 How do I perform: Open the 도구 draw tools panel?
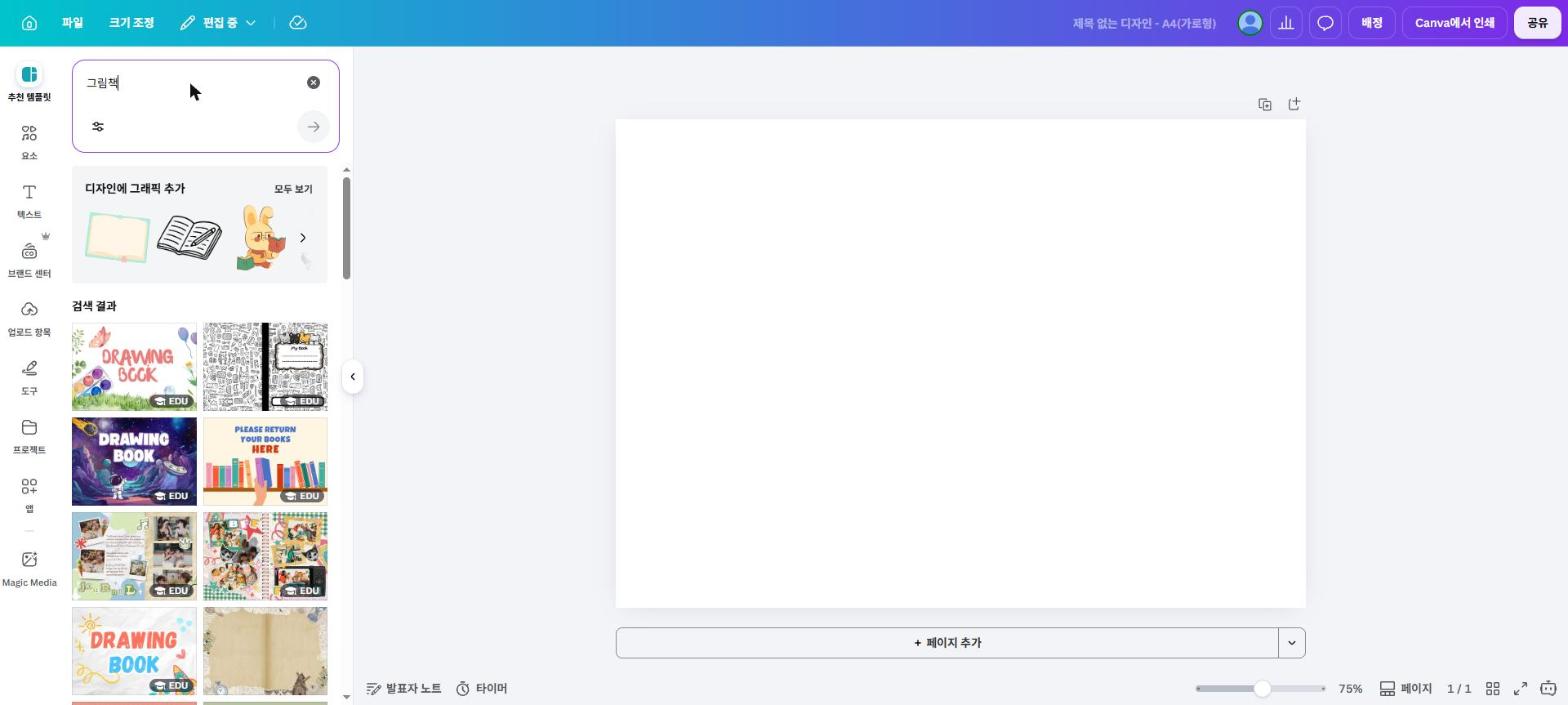[x=29, y=378]
